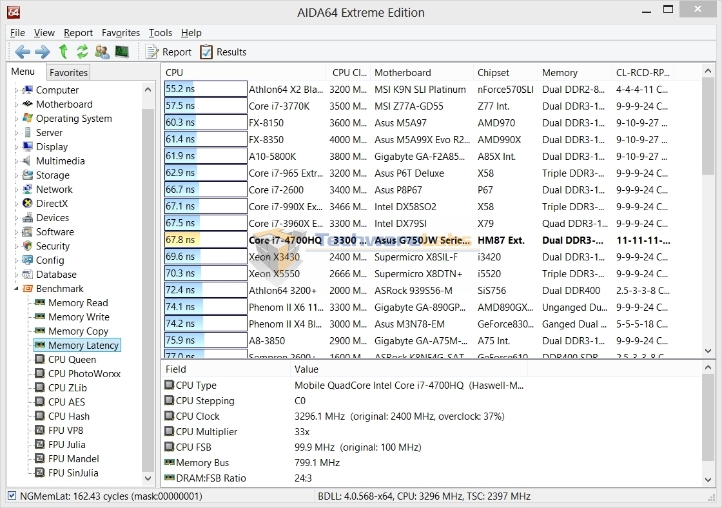This screenshot has width=722, height=508.
Task: Select the Computer icon in tree
Action: pyautogui.click(x=28, y=90)
